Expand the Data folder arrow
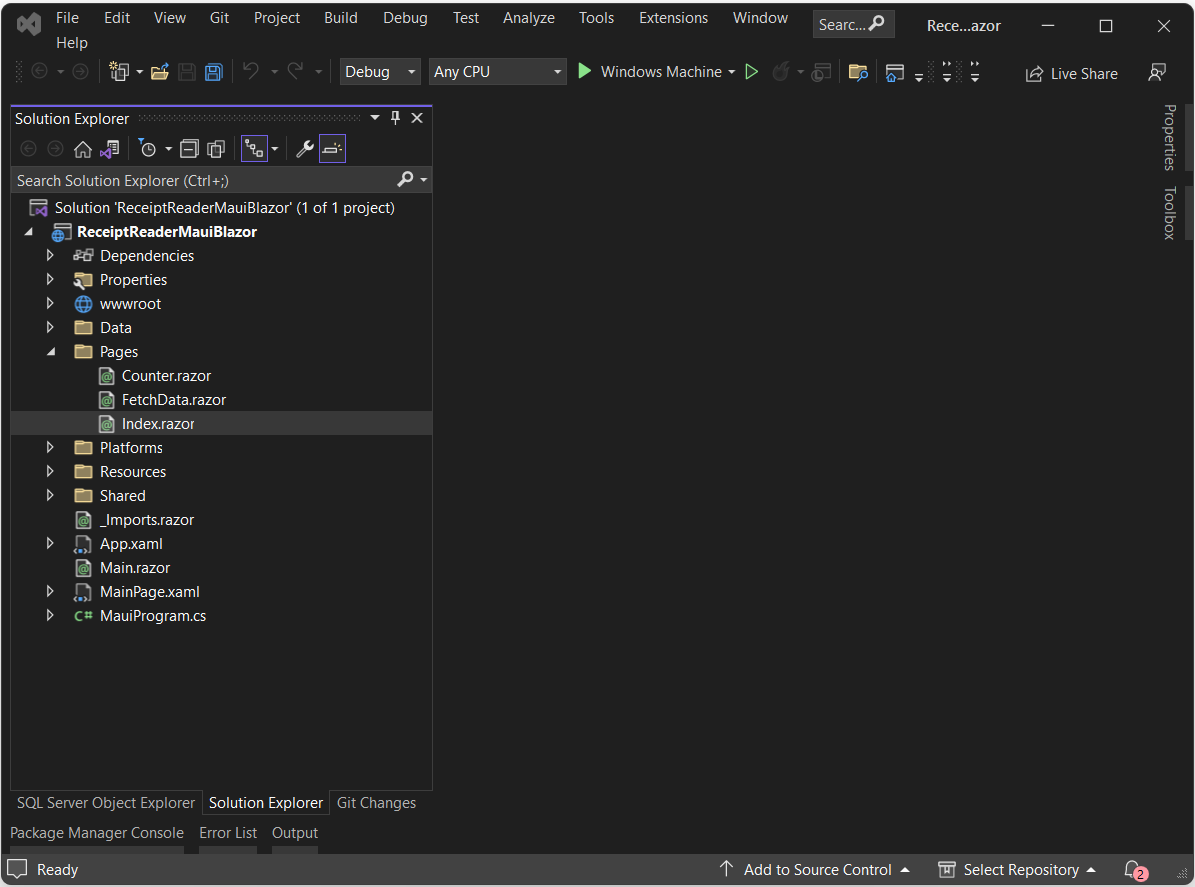1195x887 pixels. click(50, 328)
